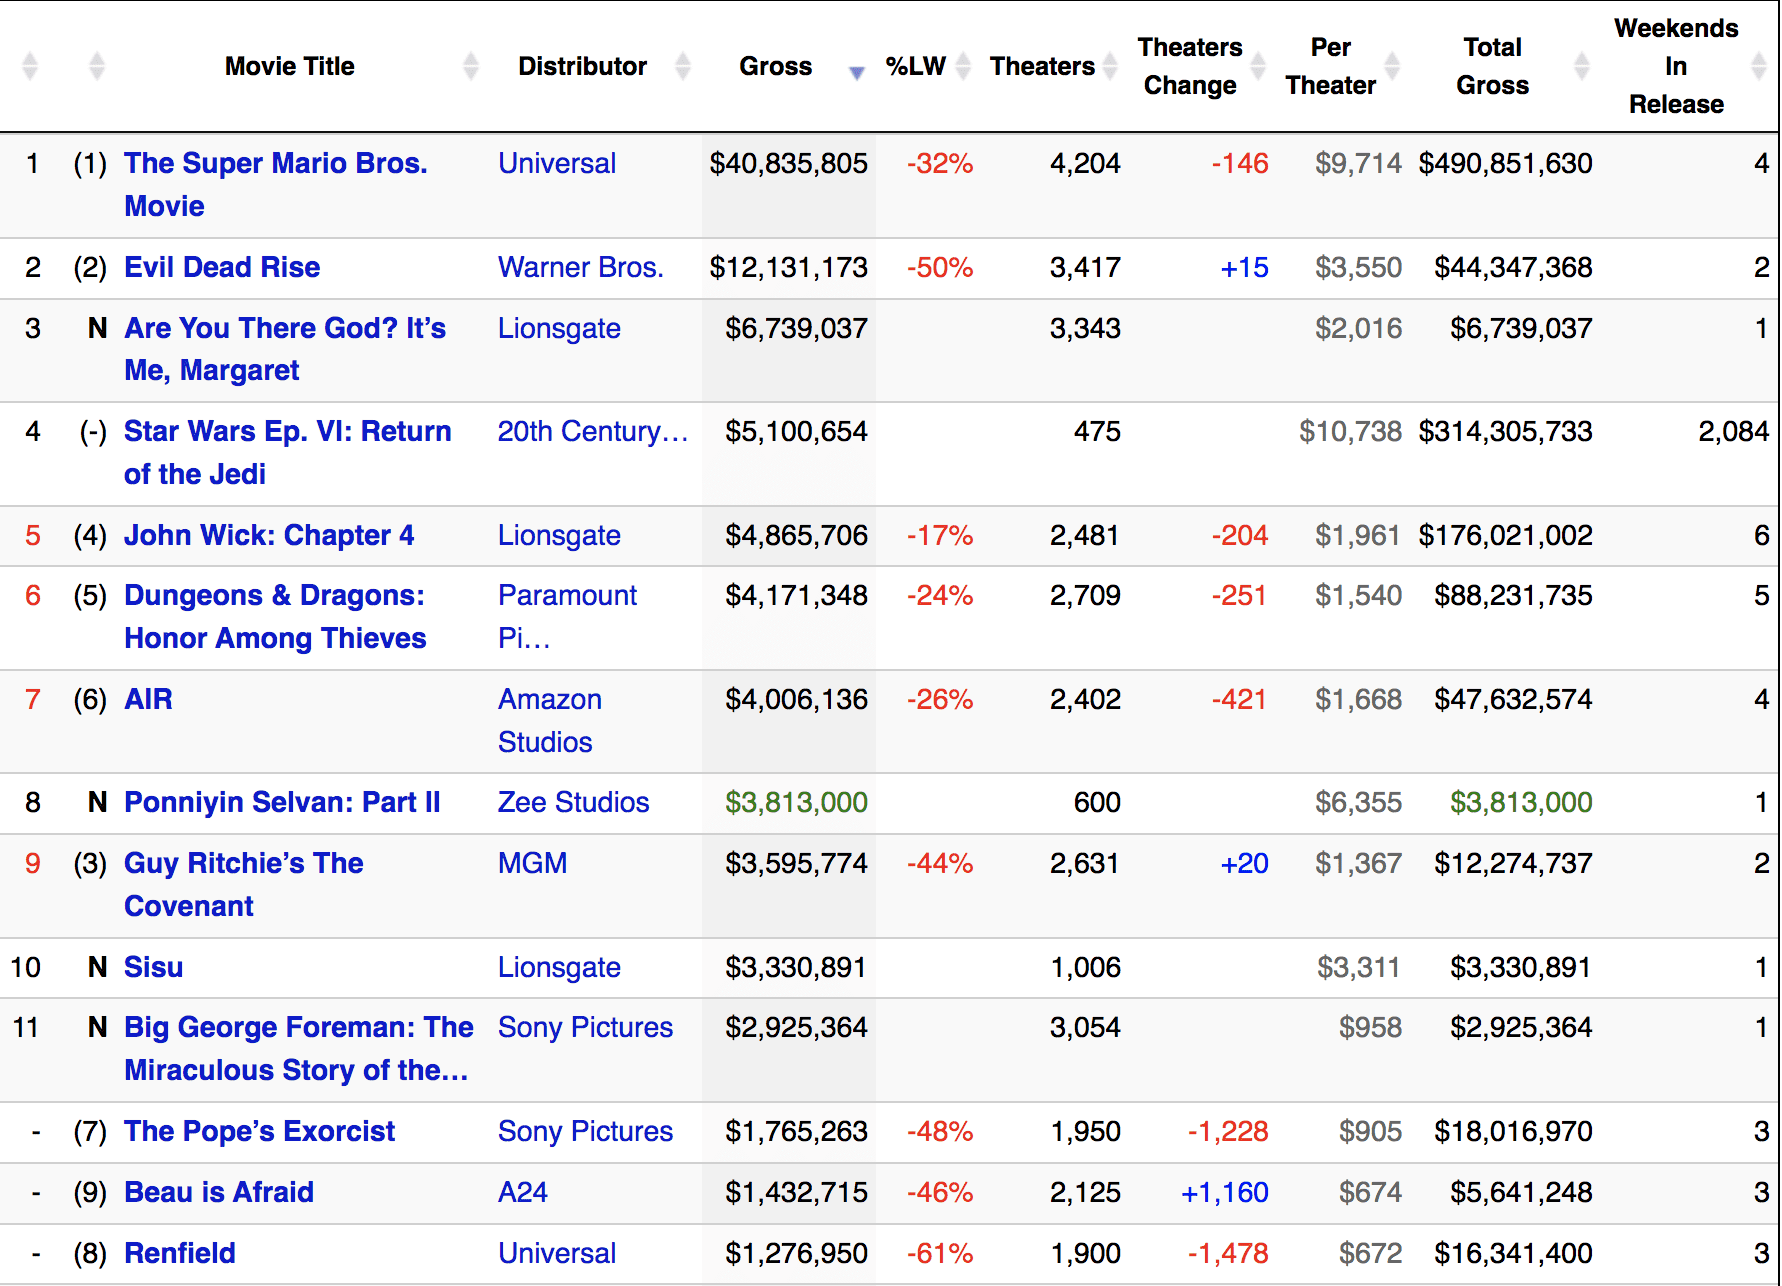
Task: Open Star Wars Ep. VI: Return of the Jedi
Action: [288, 452]
